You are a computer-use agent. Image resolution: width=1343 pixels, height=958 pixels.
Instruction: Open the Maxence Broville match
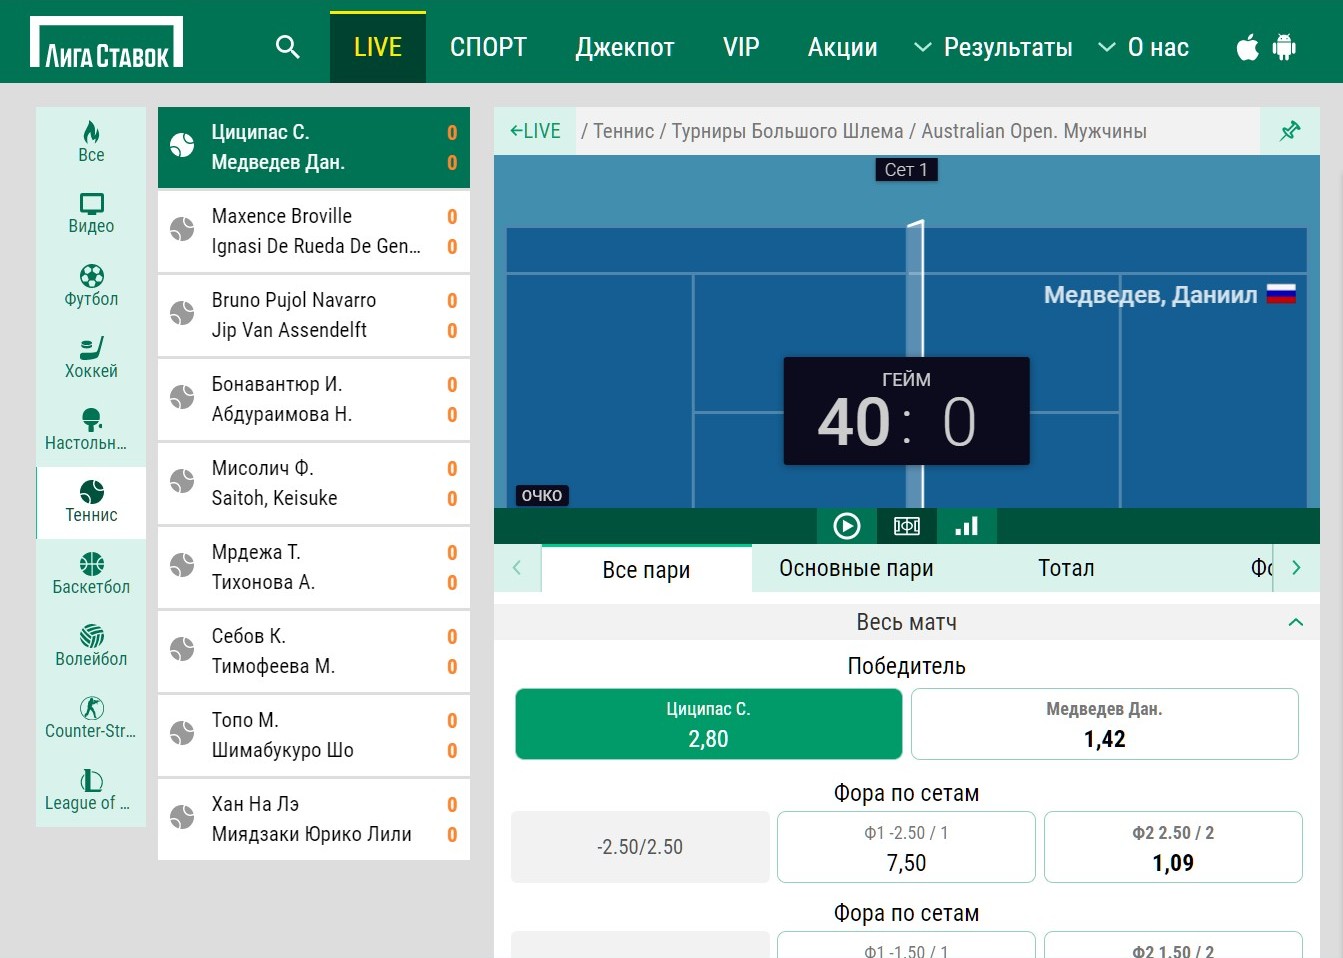[x=314, y=231]
